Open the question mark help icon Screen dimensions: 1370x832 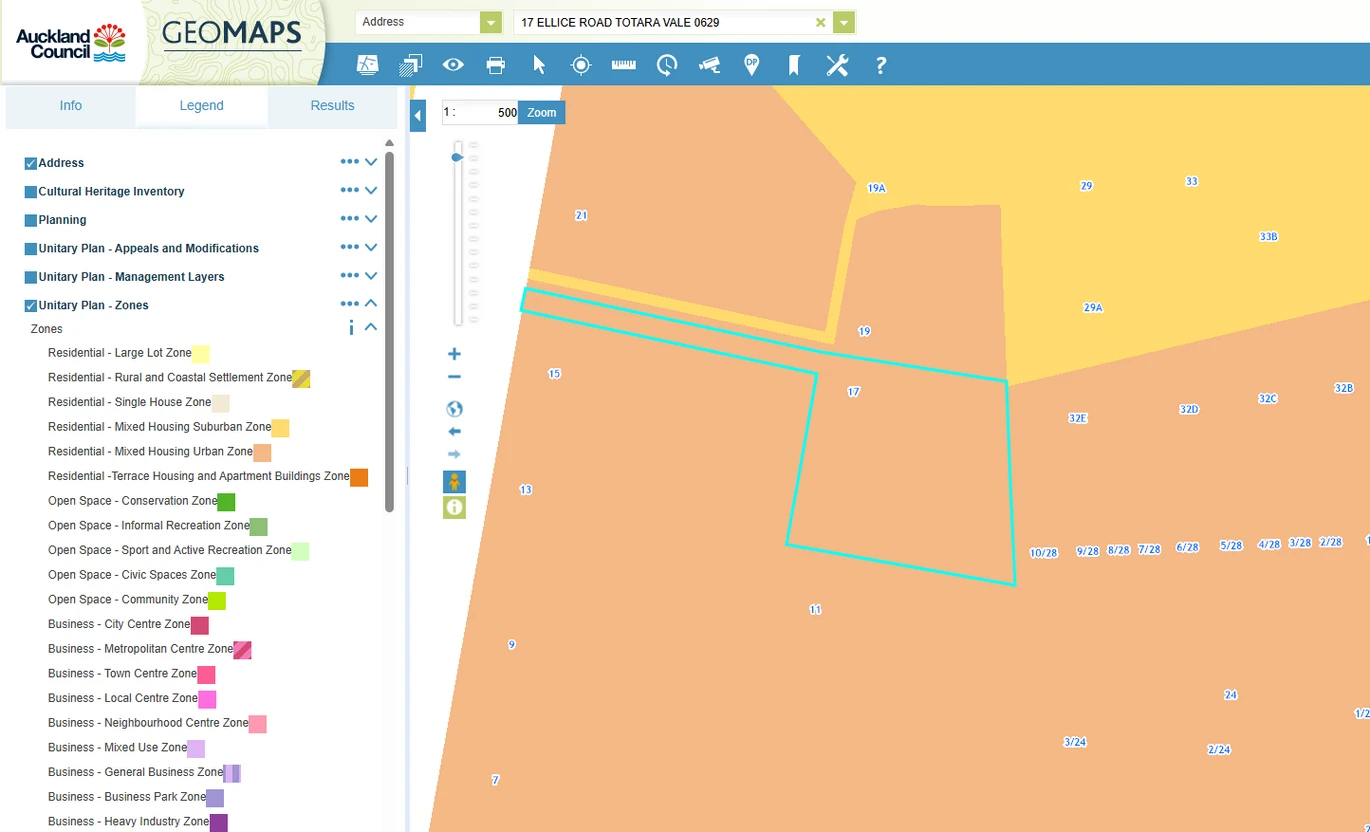pos(881,65)
